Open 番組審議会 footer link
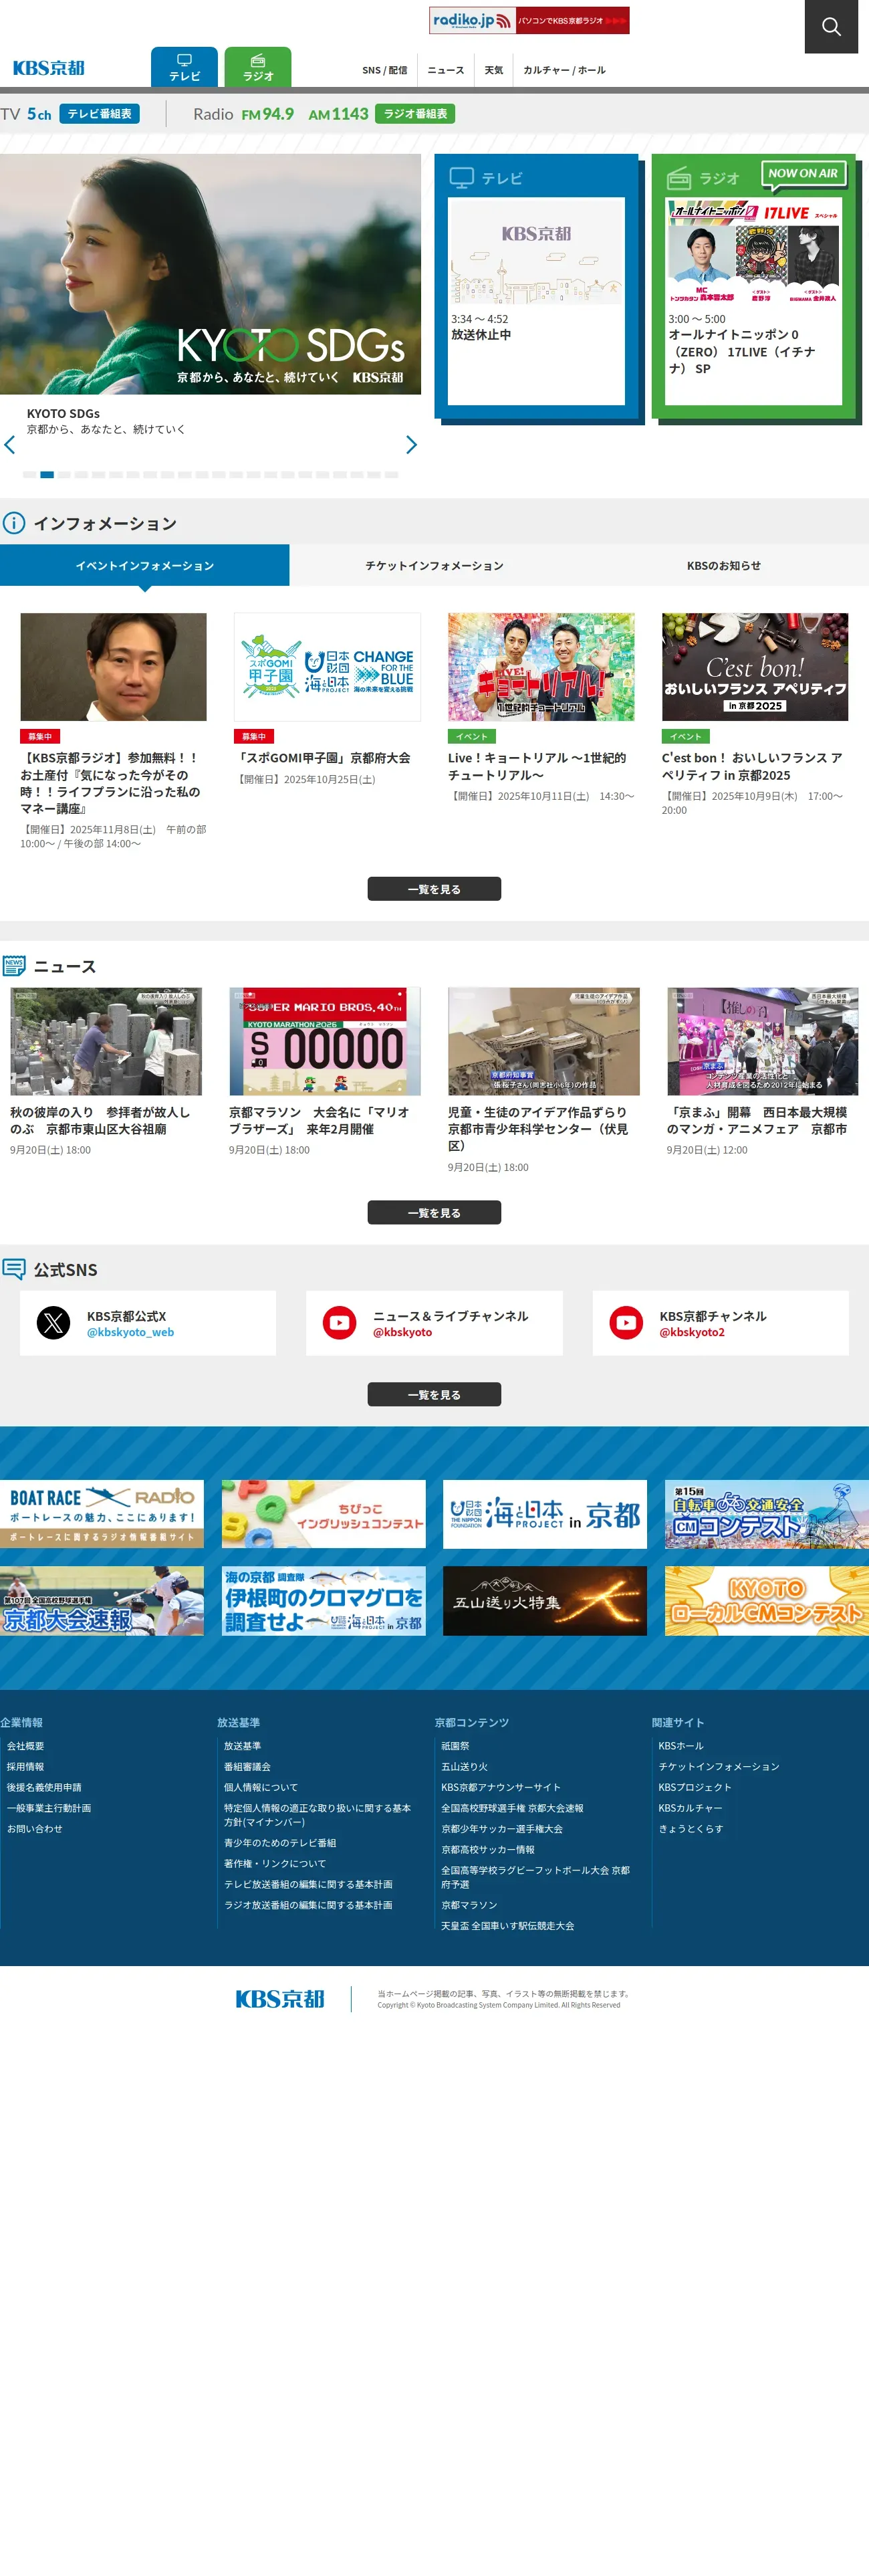 (x=247, y=1767)
